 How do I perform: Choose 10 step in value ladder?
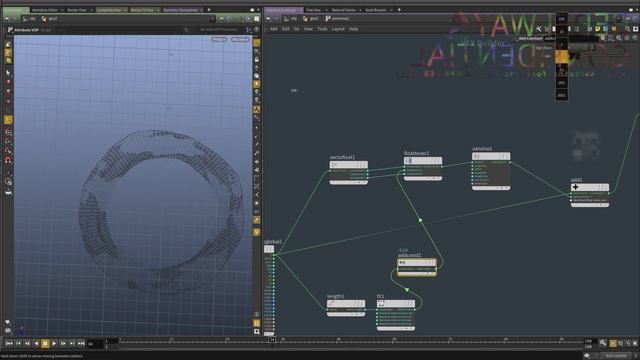(x=562, y=31)
